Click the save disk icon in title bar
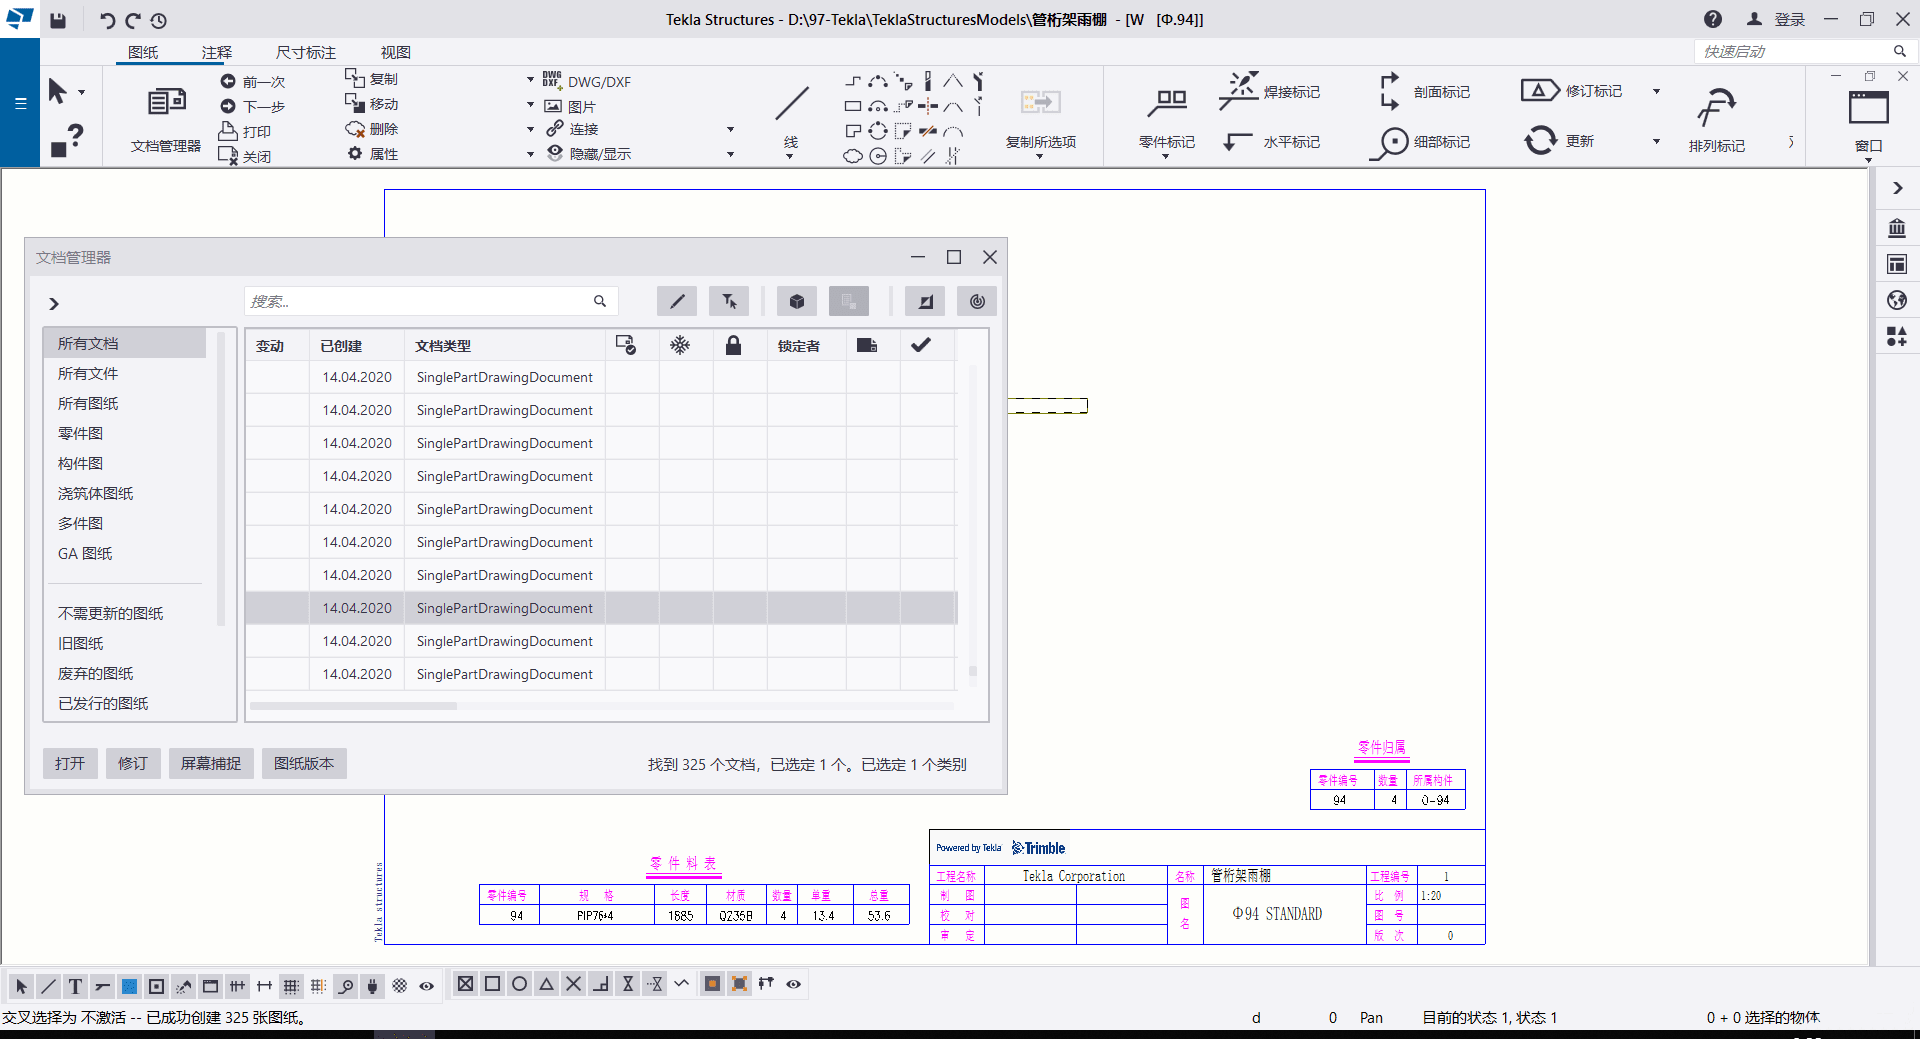The width and height of the screenshot is (1920, 1039). pos(58,20)
